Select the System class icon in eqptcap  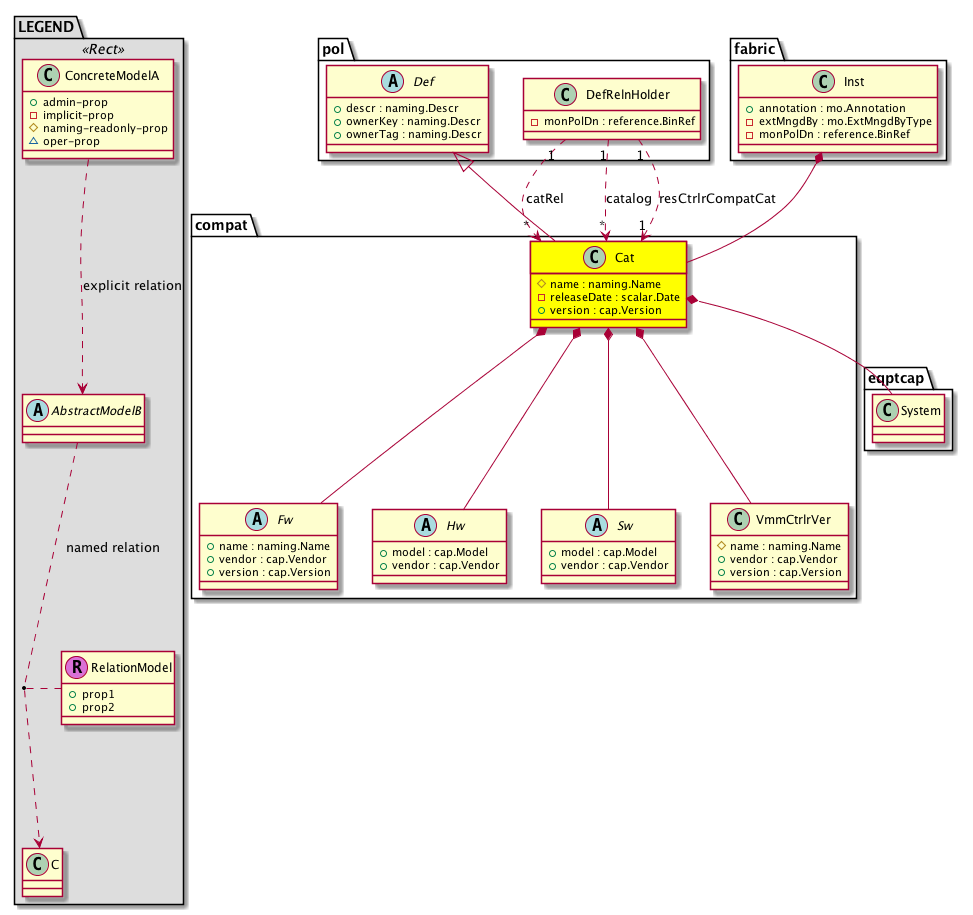(888, 408)
